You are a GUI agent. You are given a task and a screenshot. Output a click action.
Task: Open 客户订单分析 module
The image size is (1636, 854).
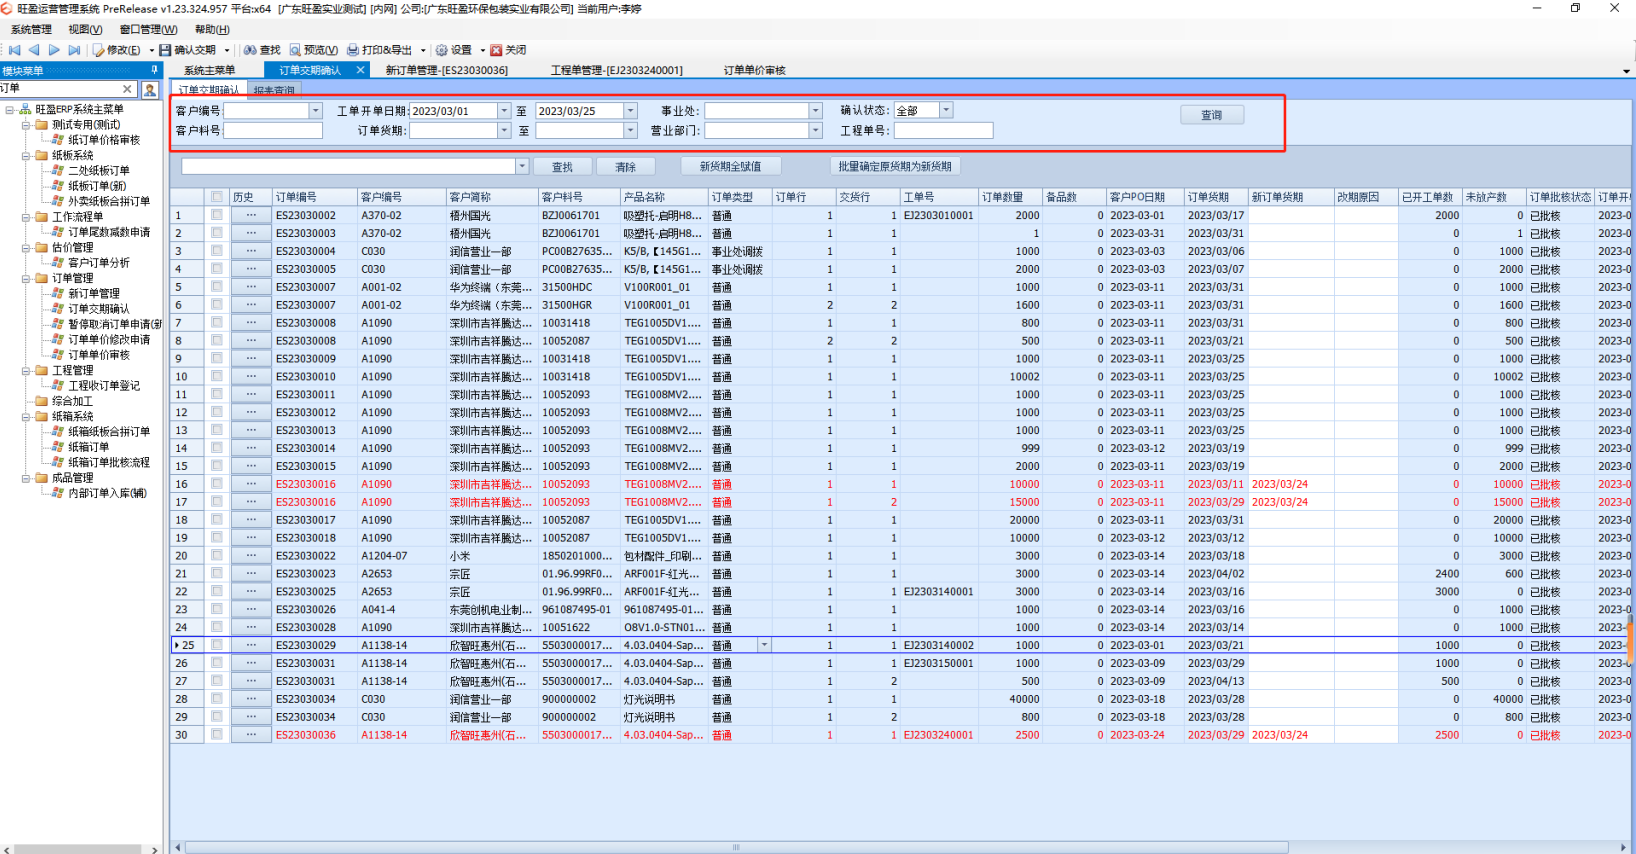click(99, 263)
